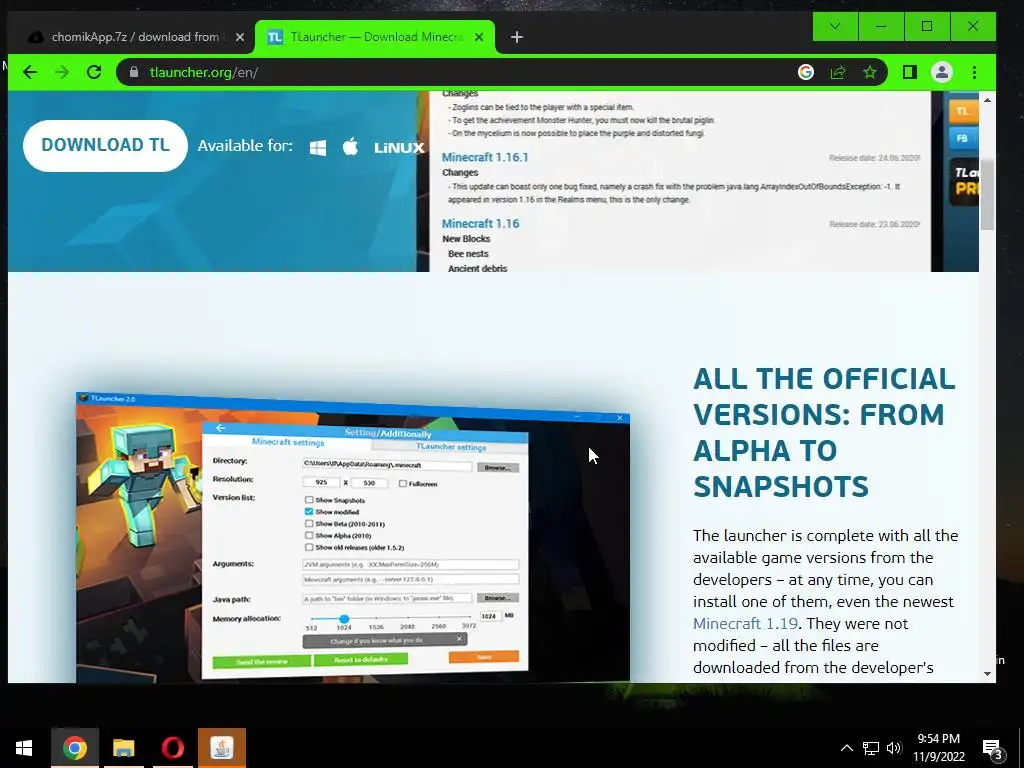Click the Java app taskbar icon

tap(222, 748)
